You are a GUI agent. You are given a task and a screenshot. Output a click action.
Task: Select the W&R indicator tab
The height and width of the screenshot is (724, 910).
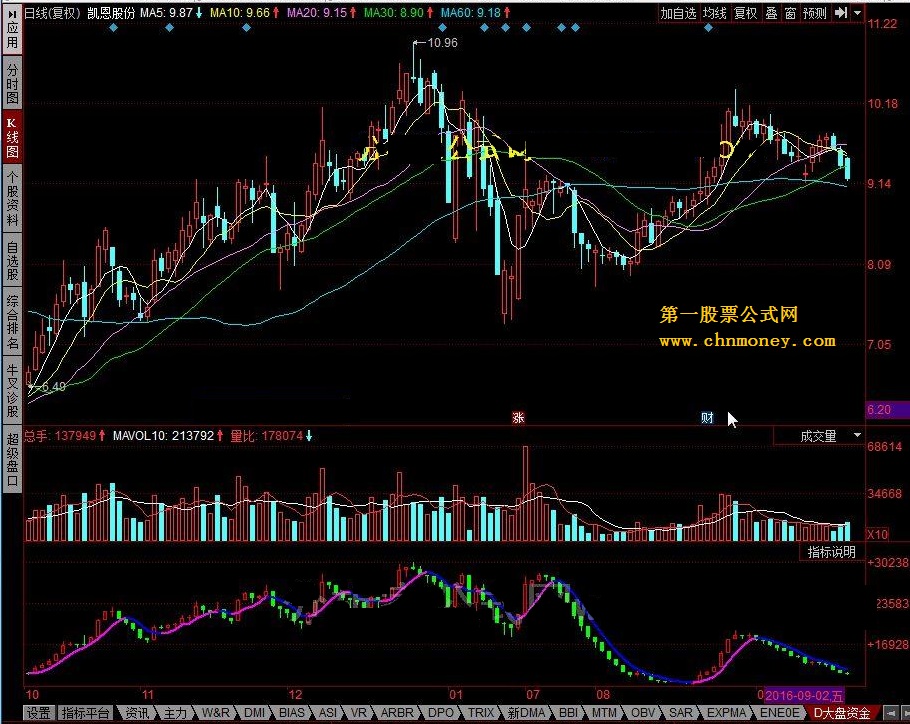(215, 713)
